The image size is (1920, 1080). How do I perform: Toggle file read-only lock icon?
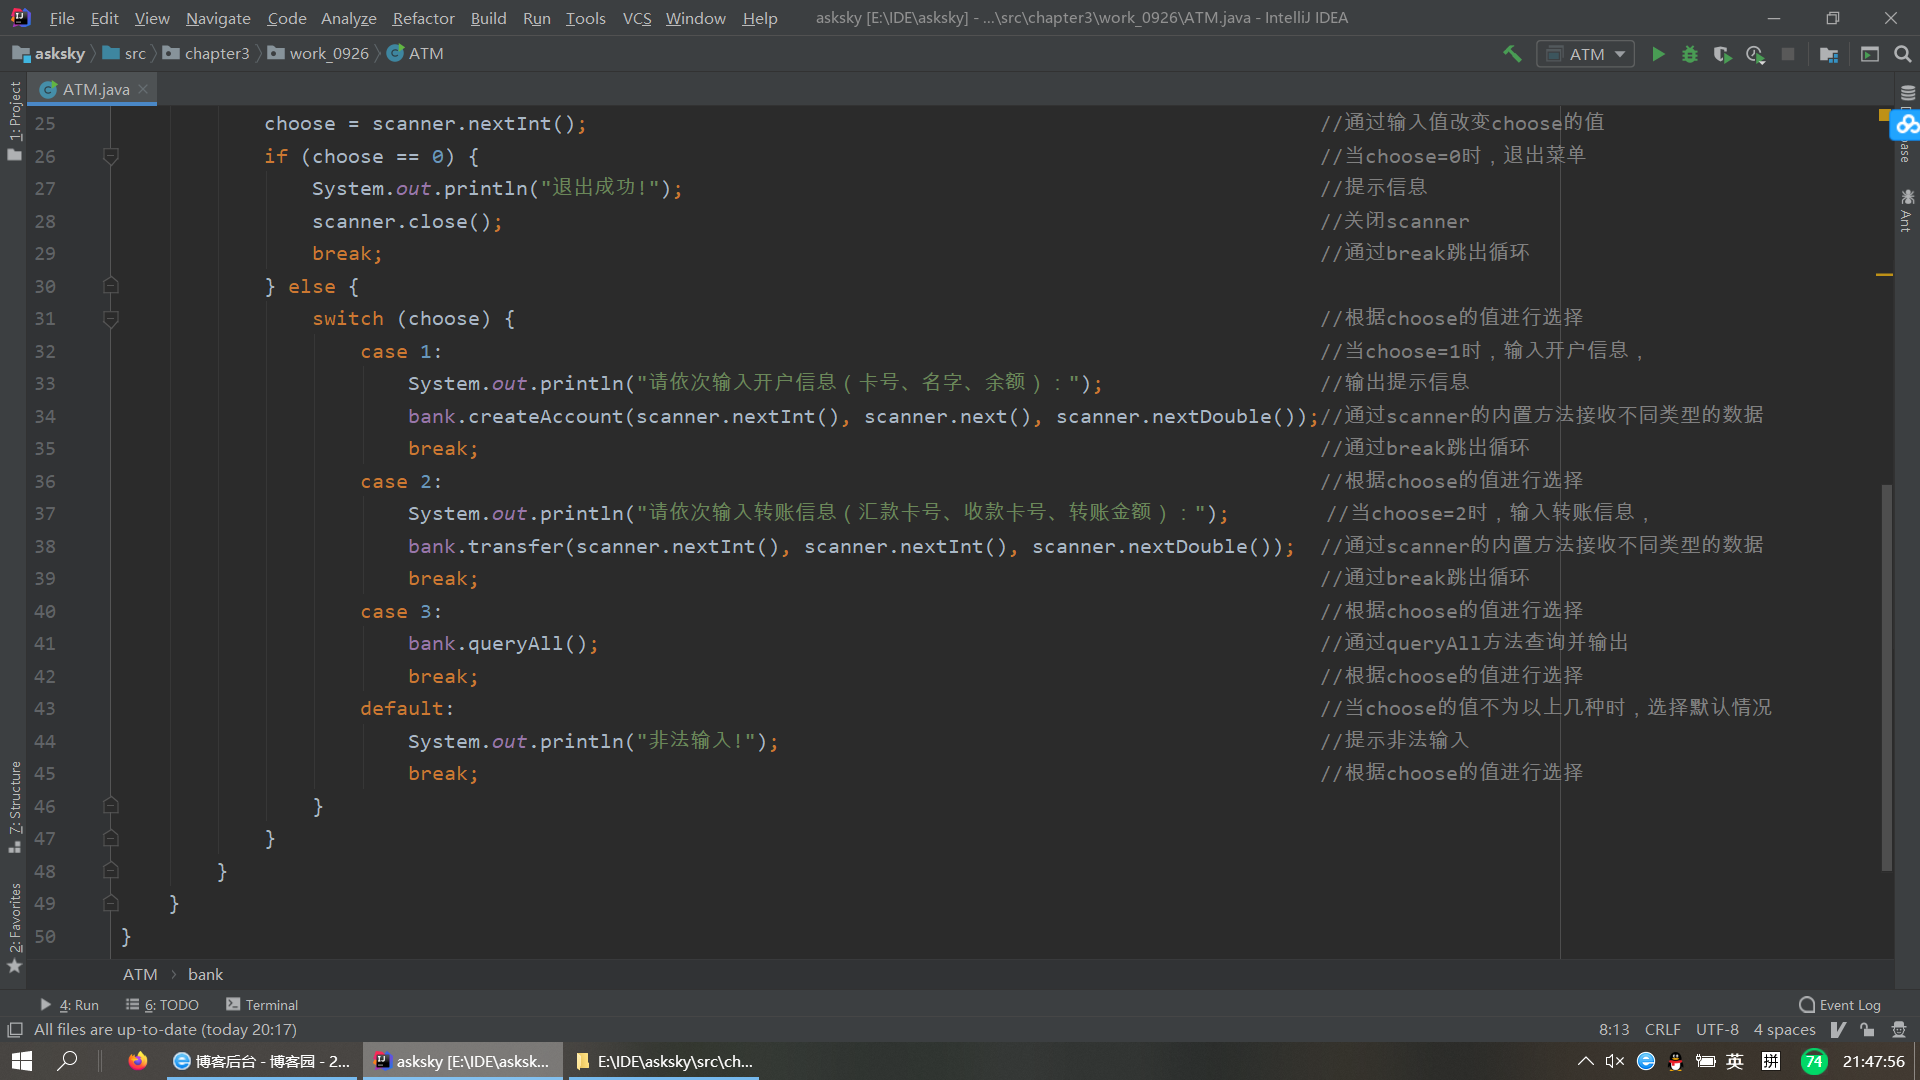click(x=1867, y=1029)
